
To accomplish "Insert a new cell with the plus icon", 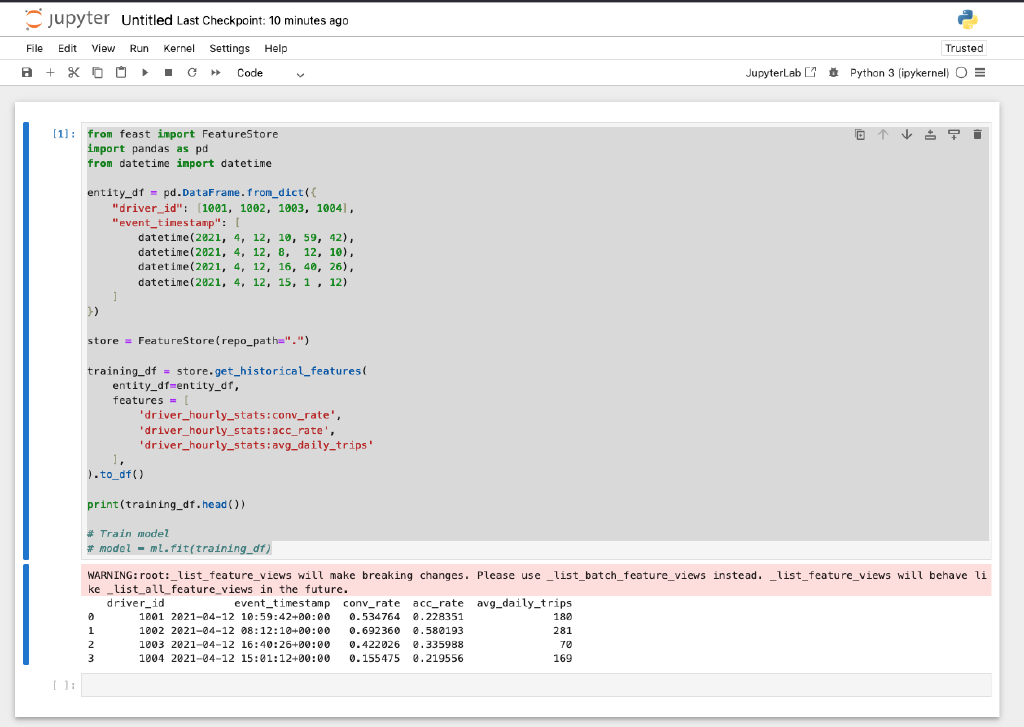I will [50, 73].
